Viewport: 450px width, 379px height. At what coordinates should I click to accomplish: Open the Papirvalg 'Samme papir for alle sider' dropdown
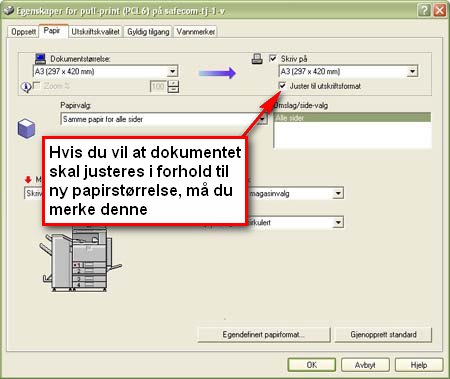(x=164, y=119)
